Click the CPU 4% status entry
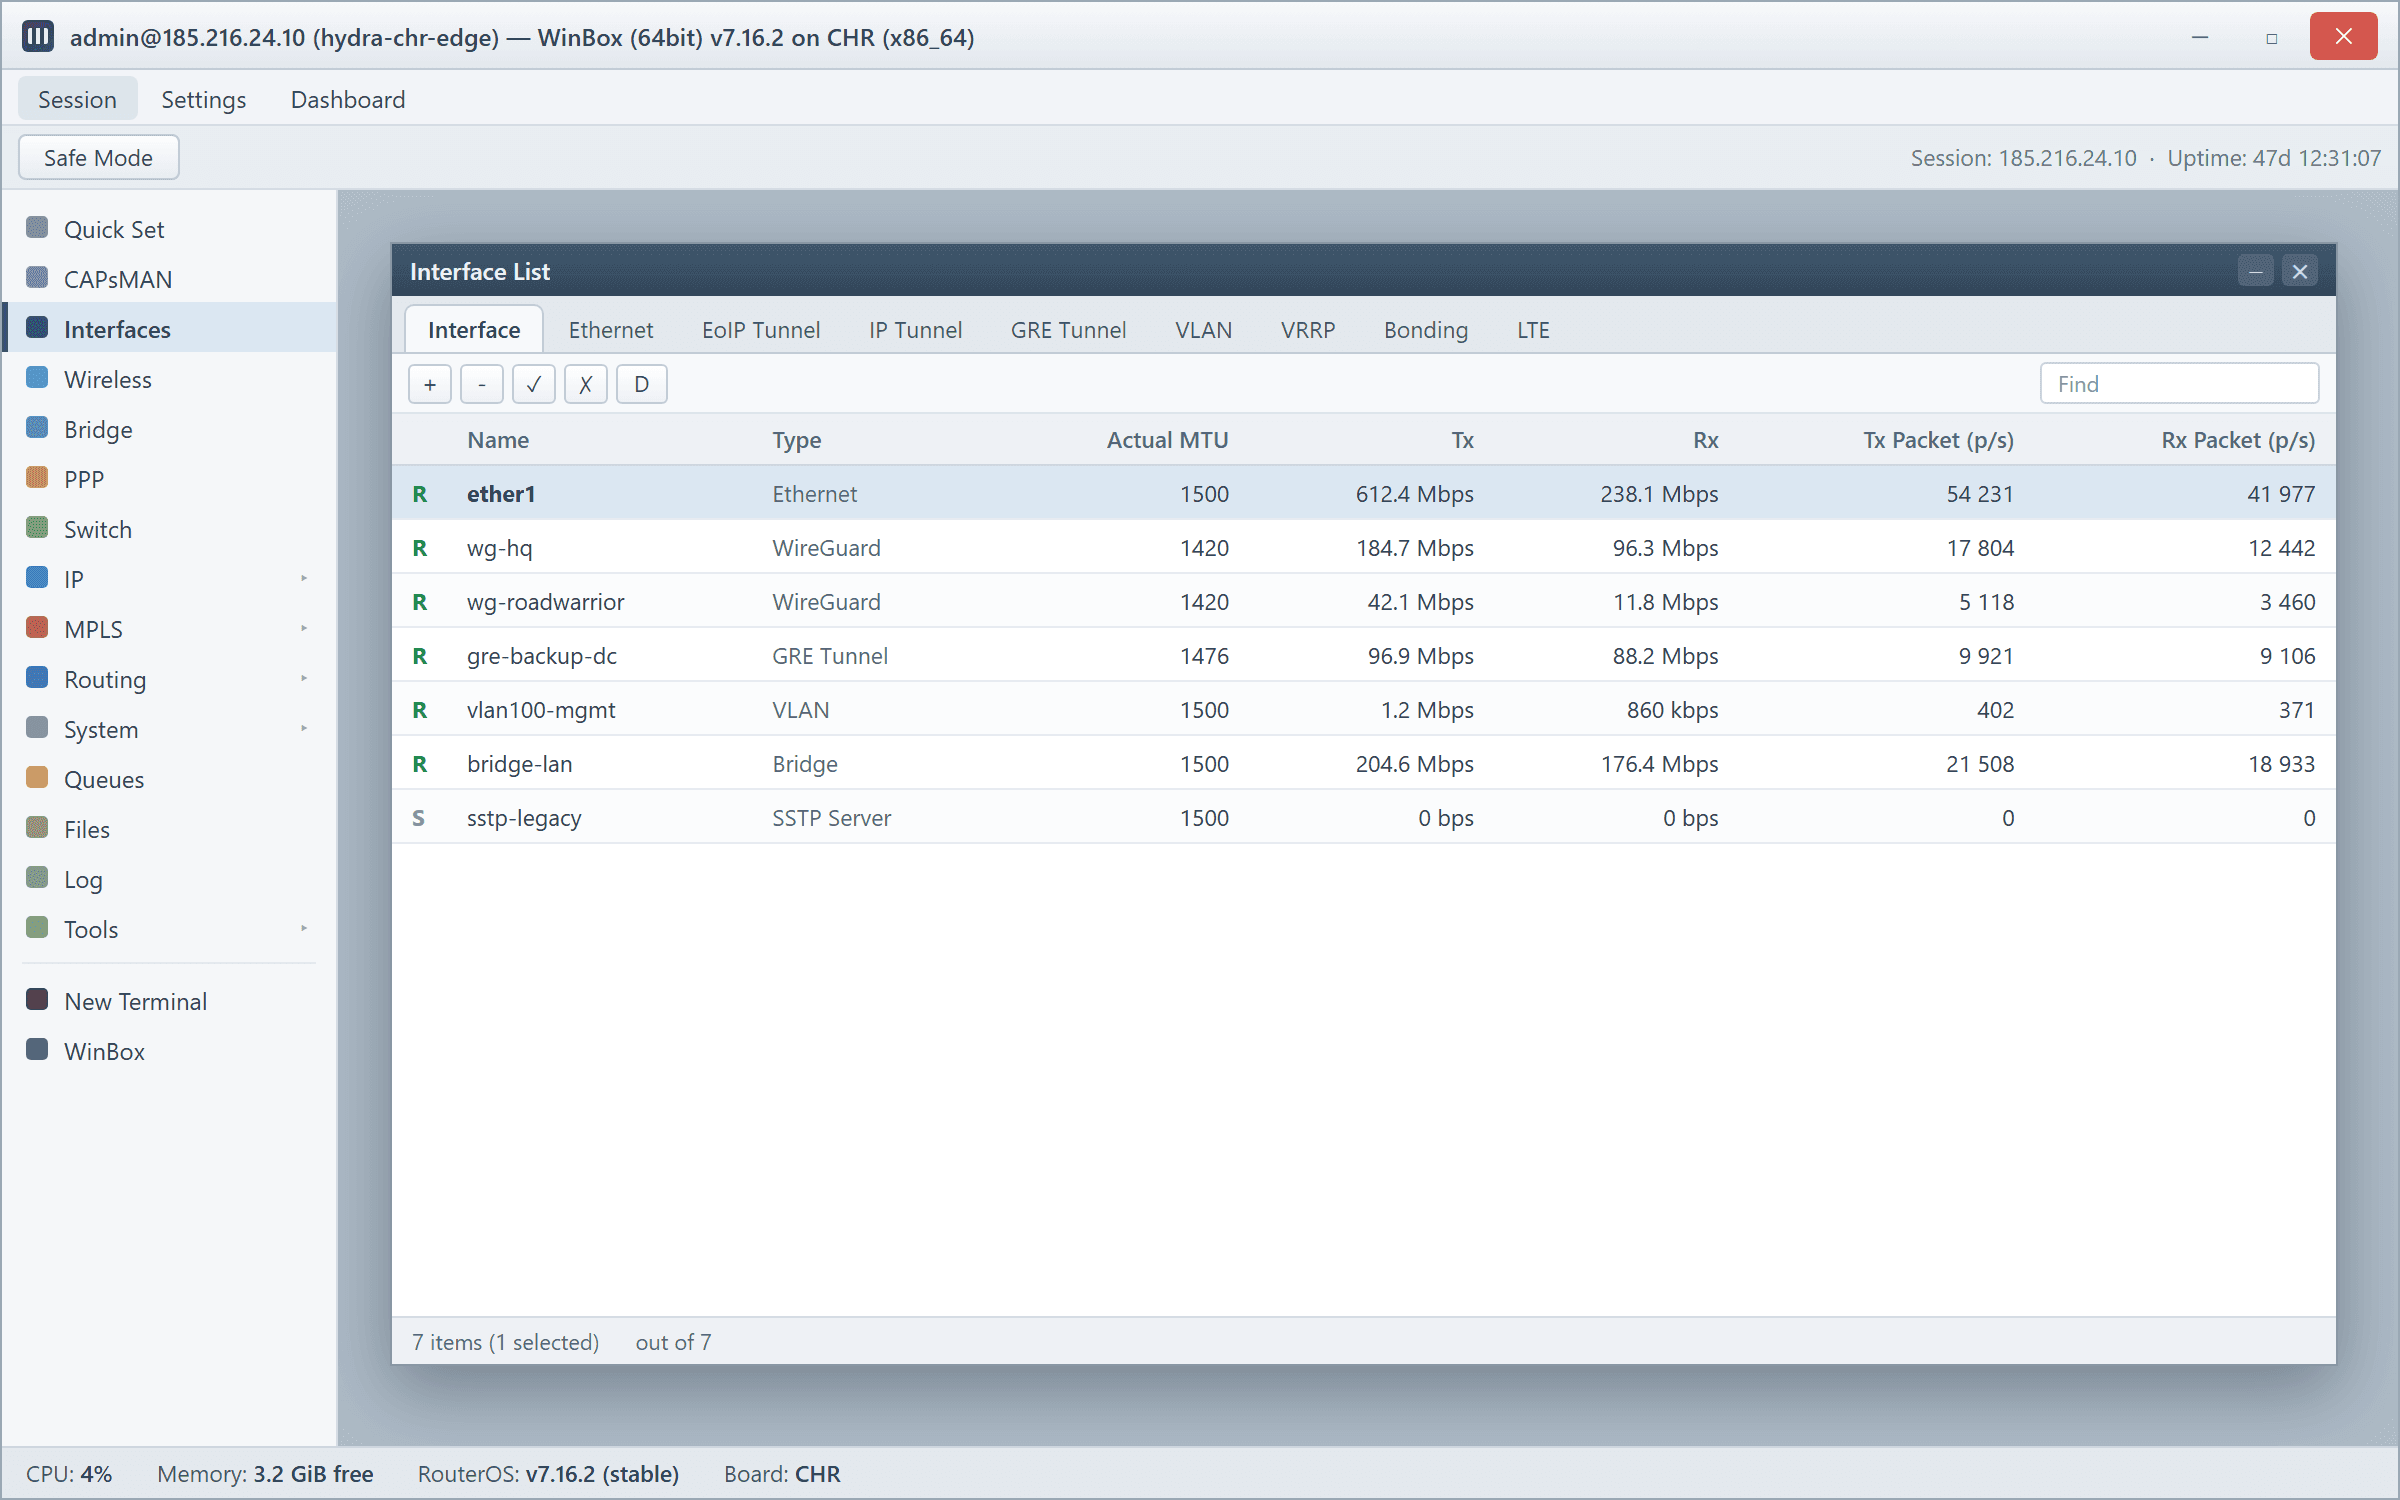Screen dimensions: 2400x1500 (x=69, y=1474)
